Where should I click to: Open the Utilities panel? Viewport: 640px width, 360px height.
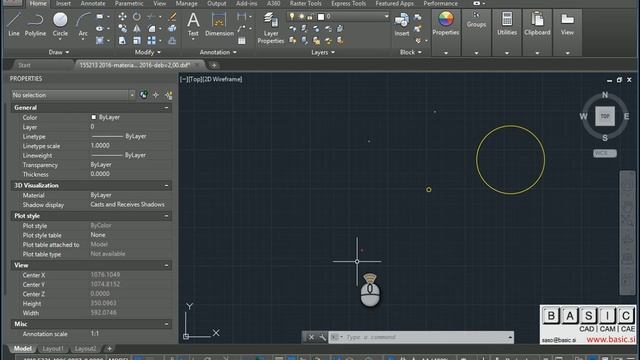click(507, 33)
